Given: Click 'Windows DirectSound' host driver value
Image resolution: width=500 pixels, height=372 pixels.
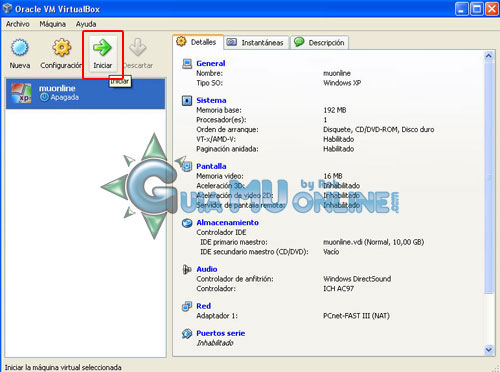Looking at the screenshot, I should [357, 279].
